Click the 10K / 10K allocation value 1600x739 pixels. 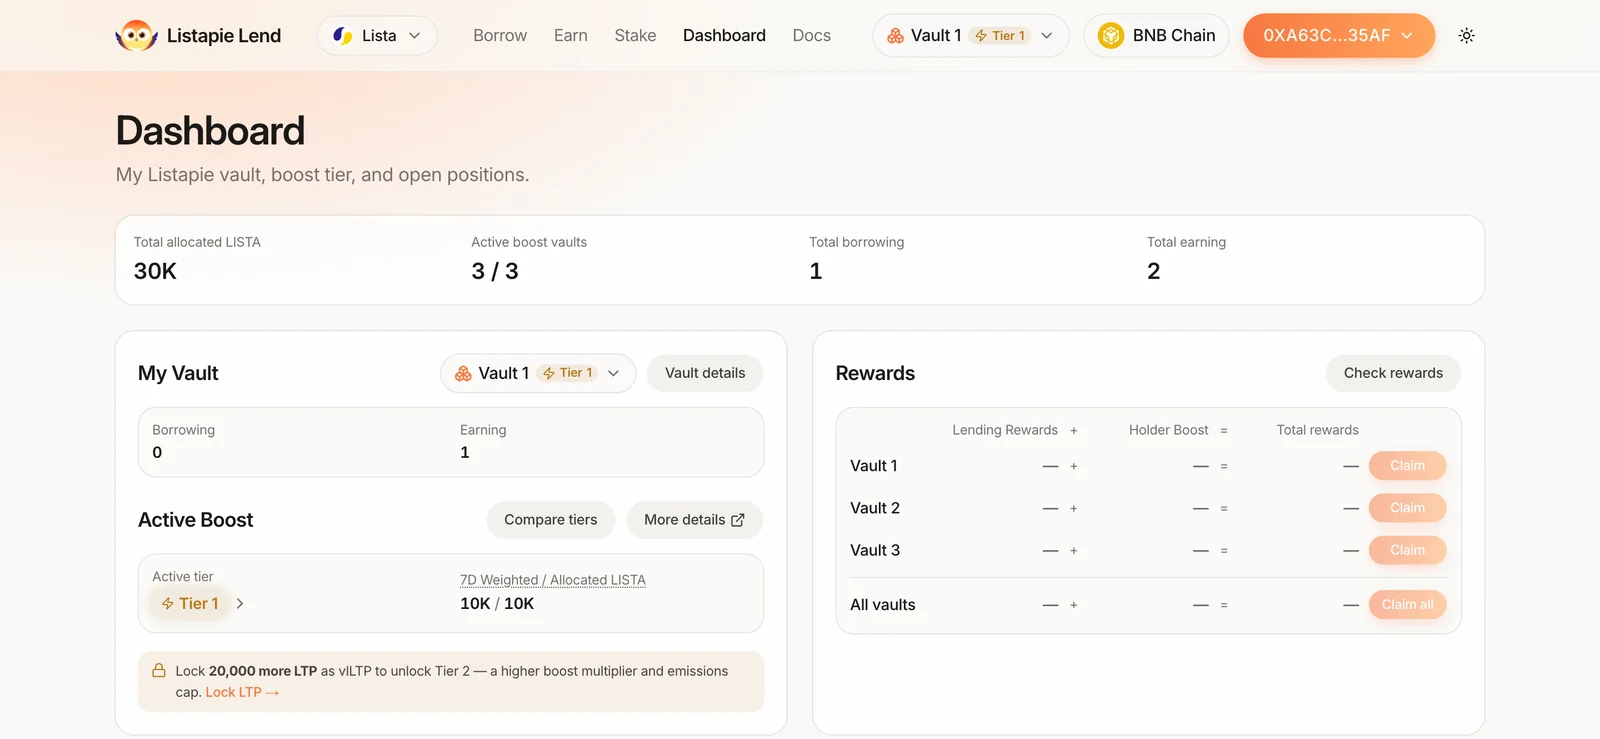497,604
